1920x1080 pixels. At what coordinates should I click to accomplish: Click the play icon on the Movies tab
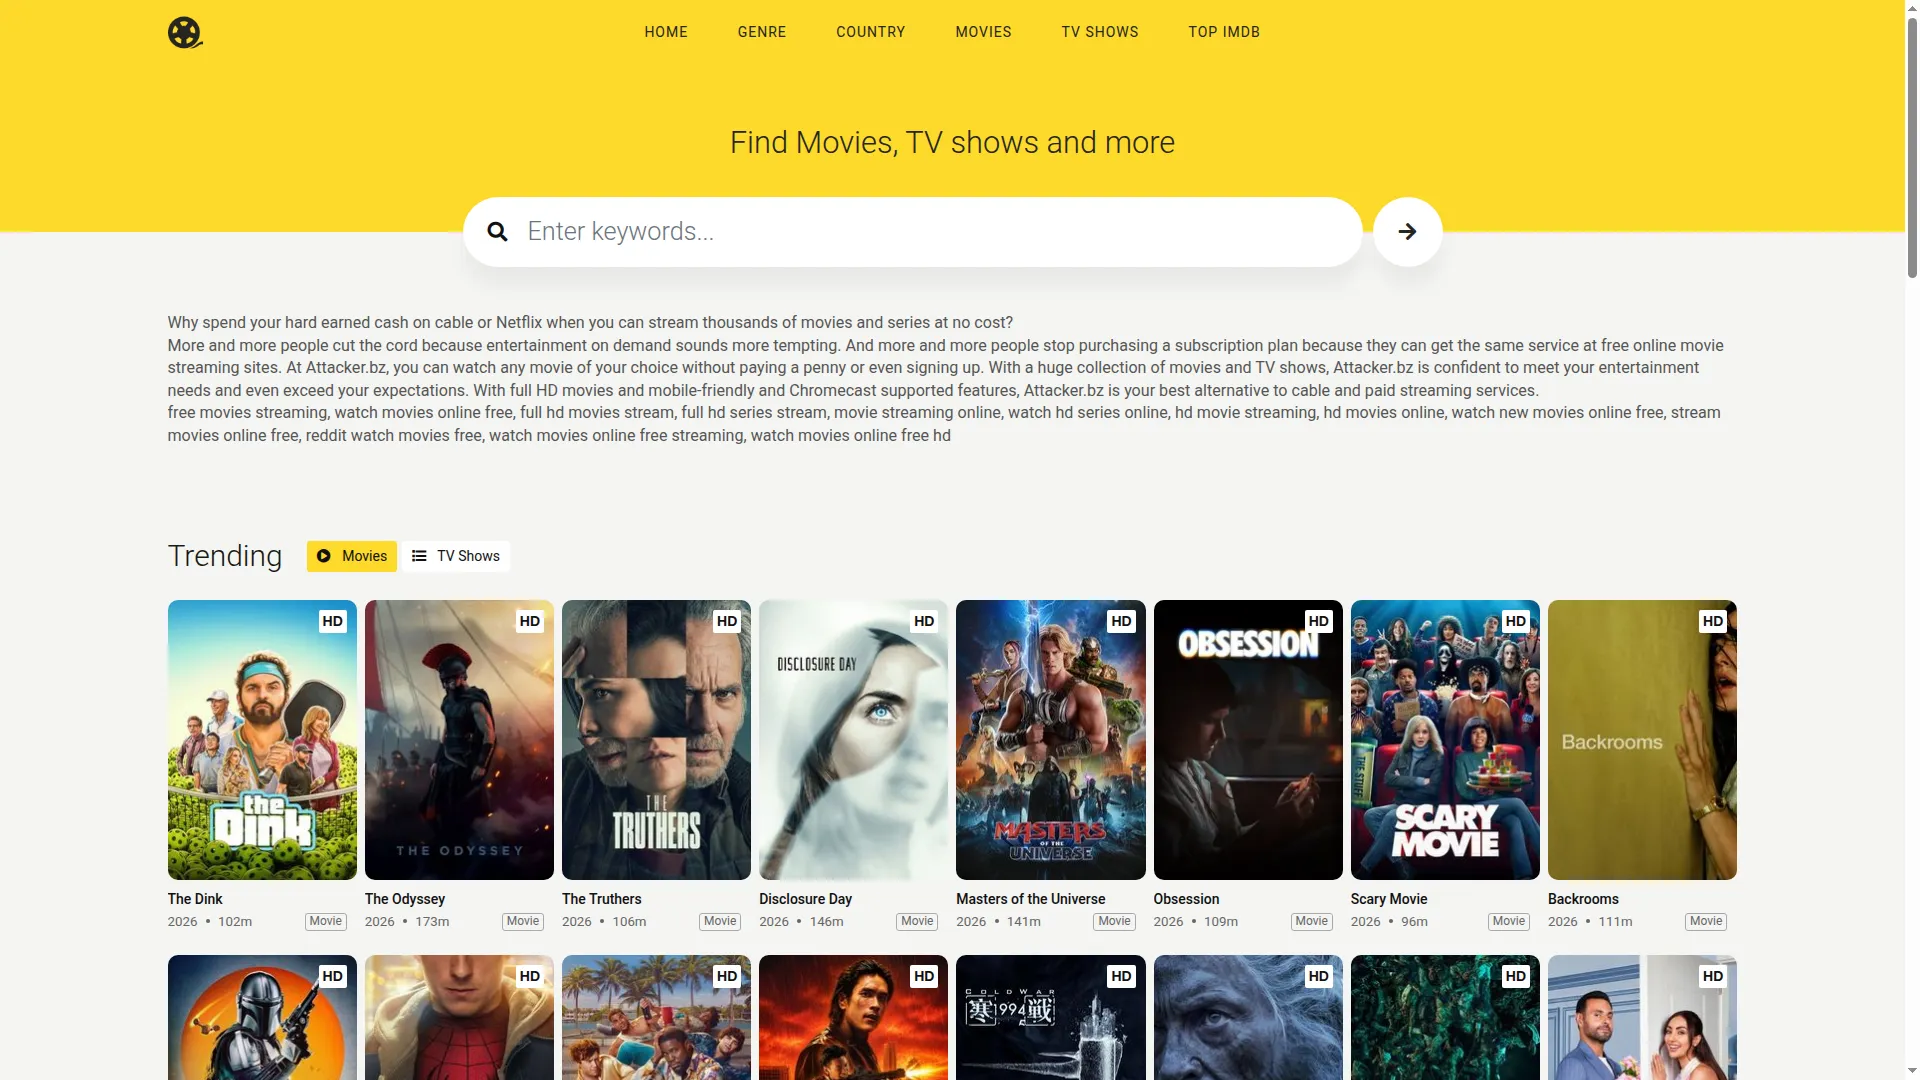click(324, 556)
